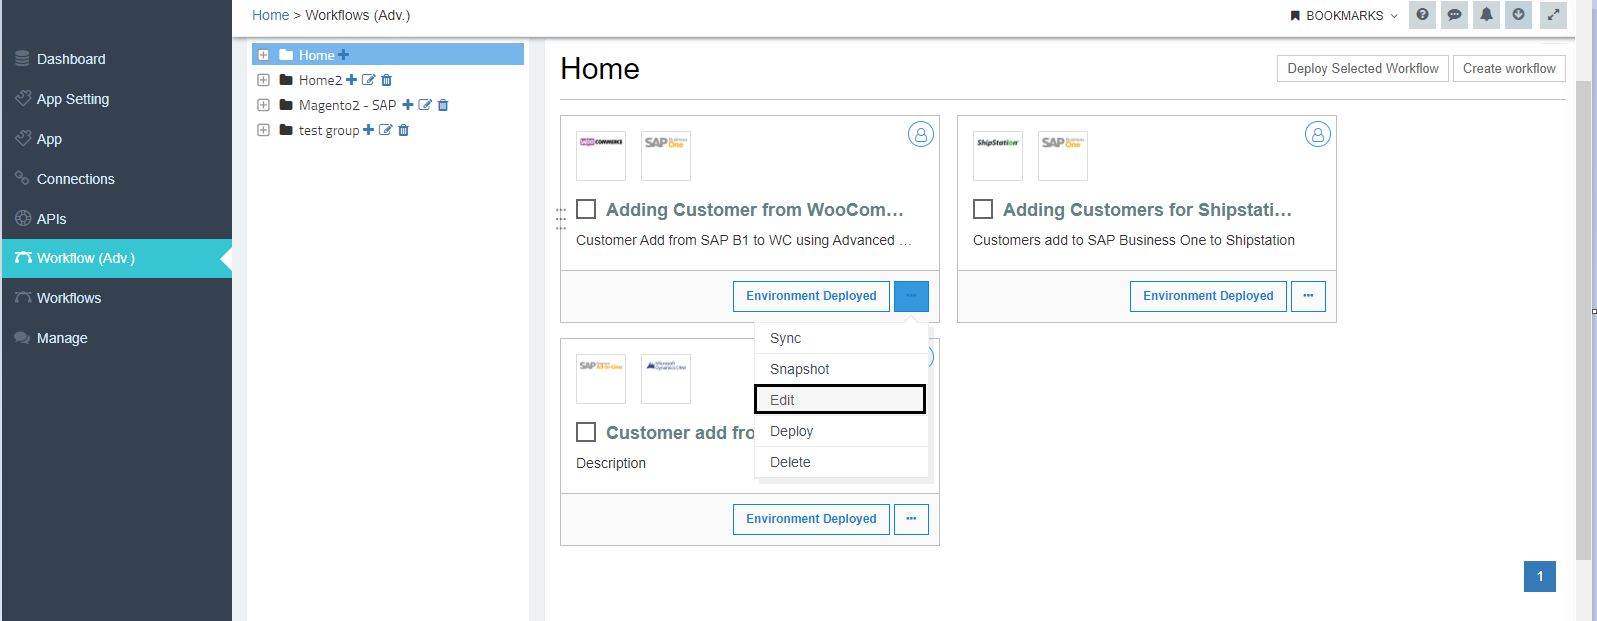The image size is (1597, 621).
Task: Open Connections in the sidebar
Action: [75, 179]
